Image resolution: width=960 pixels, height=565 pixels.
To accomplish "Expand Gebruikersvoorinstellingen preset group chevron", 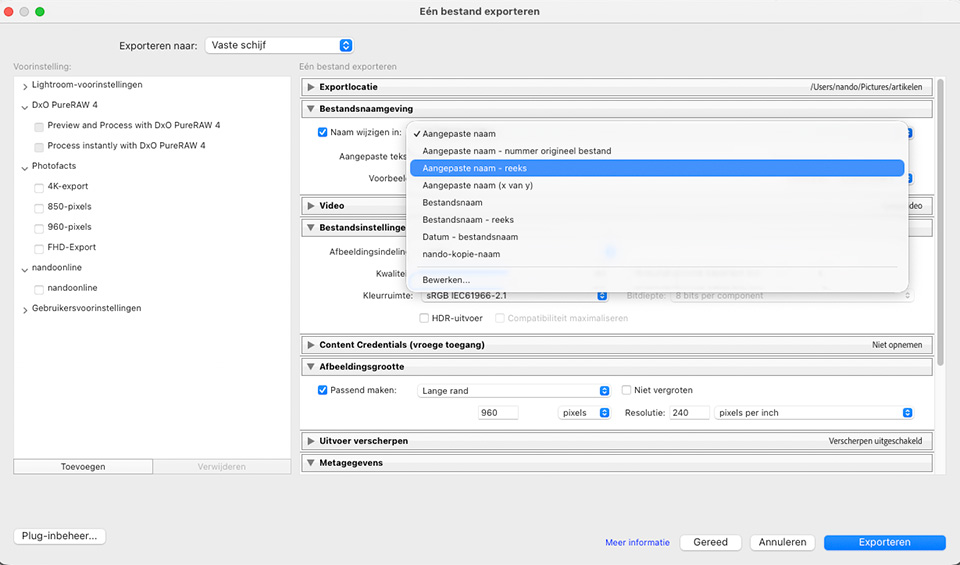I will coord(25,309).
